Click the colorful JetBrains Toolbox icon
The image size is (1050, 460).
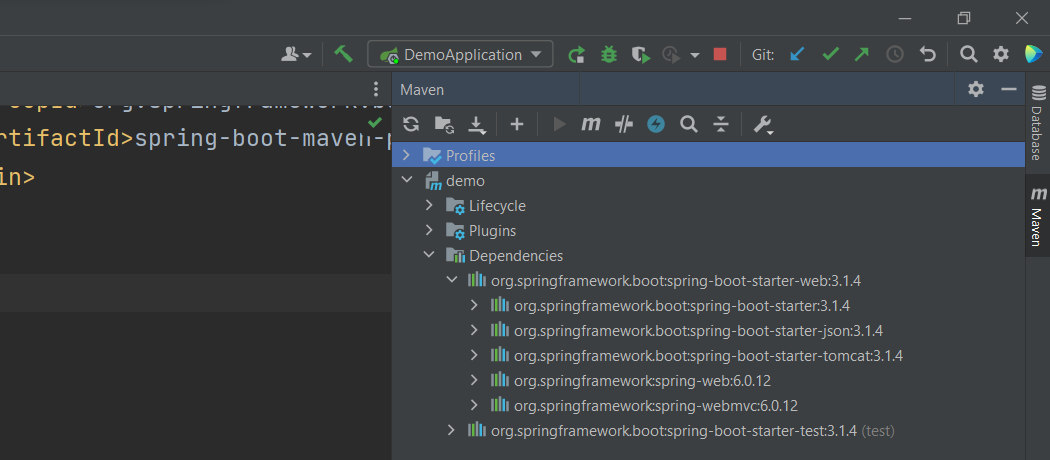tap(1033, 54)
